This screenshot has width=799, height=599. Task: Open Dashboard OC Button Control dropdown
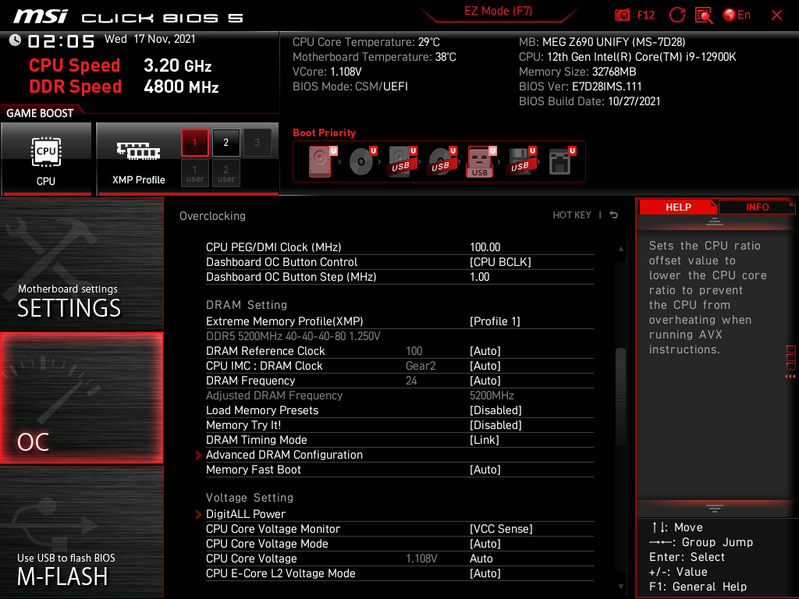tap(500, 262)
